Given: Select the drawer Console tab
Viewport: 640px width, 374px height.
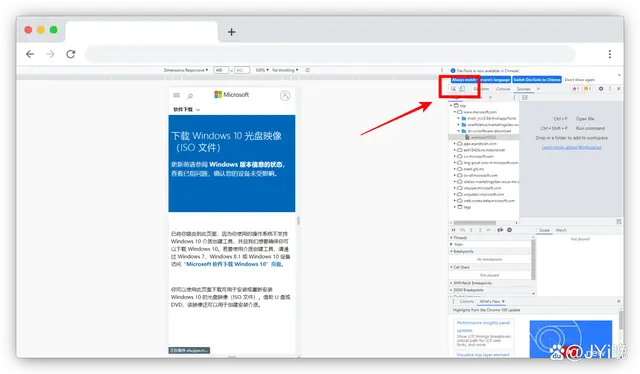Looking at the screenshot, I should (467, 301).
